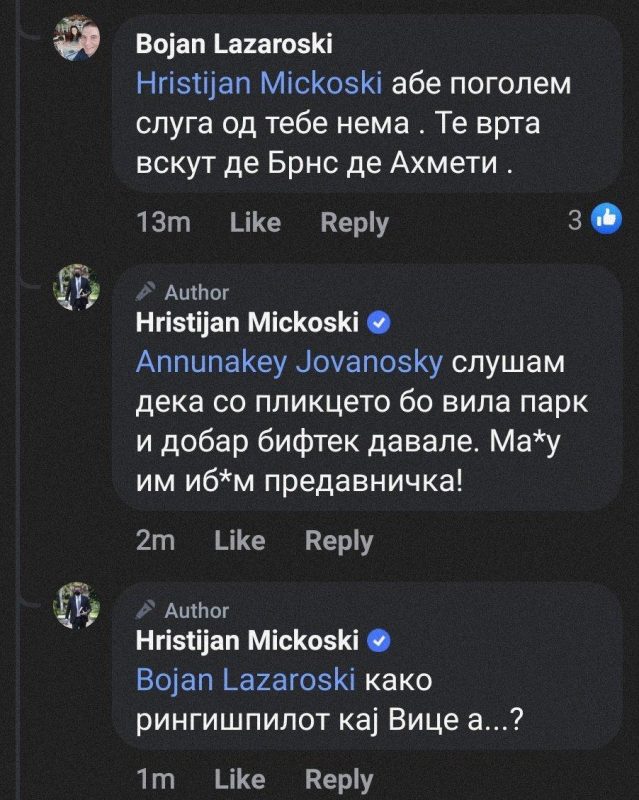Image resolution: width=639 pixels, height=800 pixels.
Task: Reply to Bojan Lazaroski's 13m comment
Action: tap(354, 222)
